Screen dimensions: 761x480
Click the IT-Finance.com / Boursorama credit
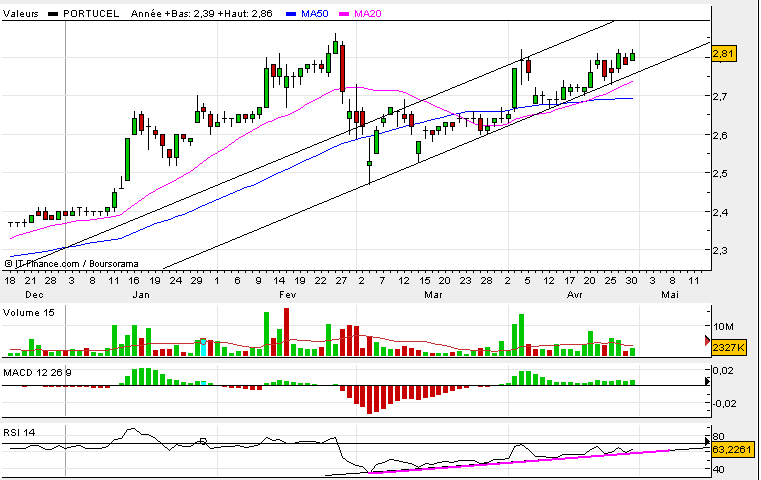(71, 264)
